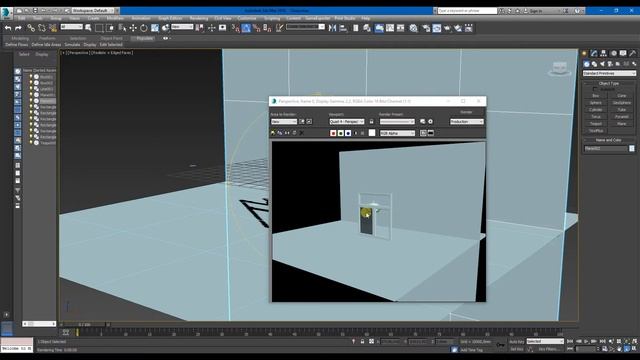Viewport: 640px width, 360px height.
Task: Click the Mirror tool icon
Action: 333,28
